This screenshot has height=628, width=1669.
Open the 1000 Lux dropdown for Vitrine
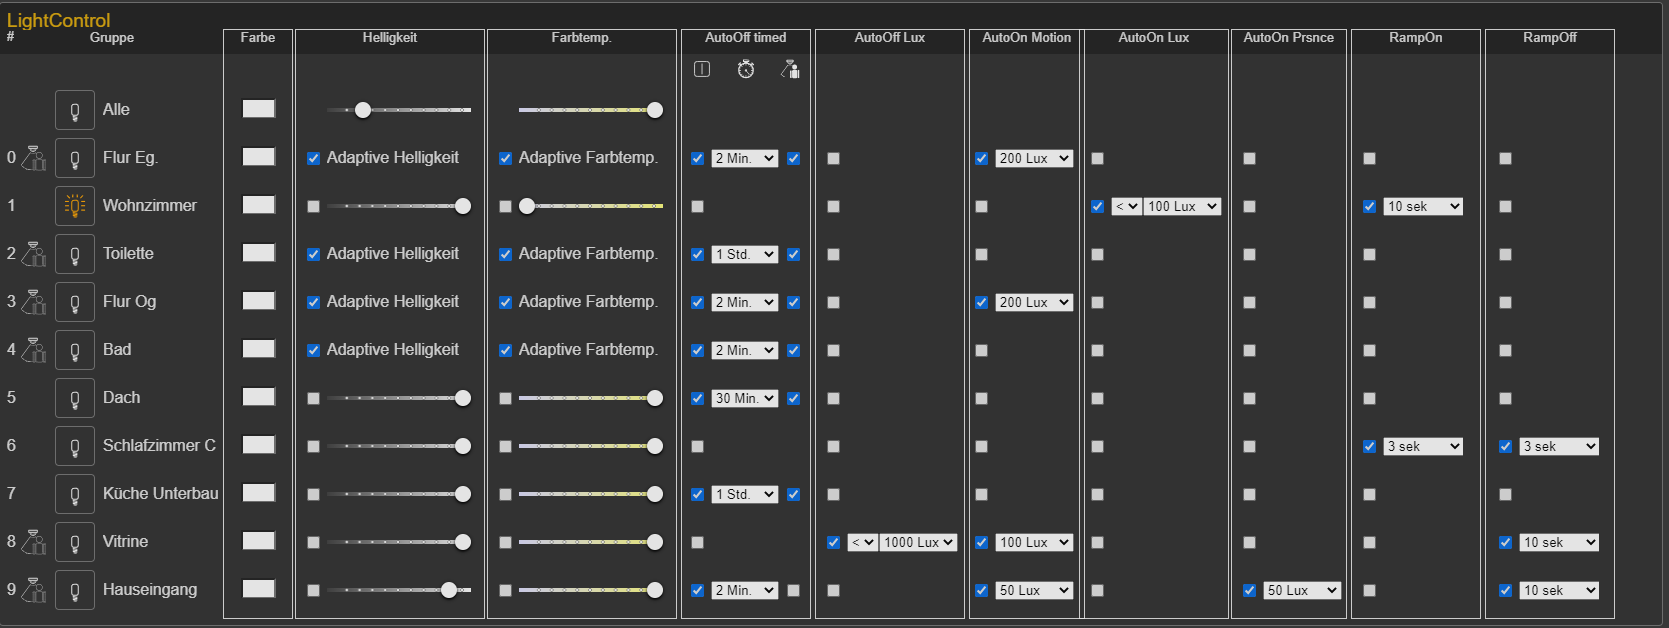pyautogui.click(x=918, y=542)
